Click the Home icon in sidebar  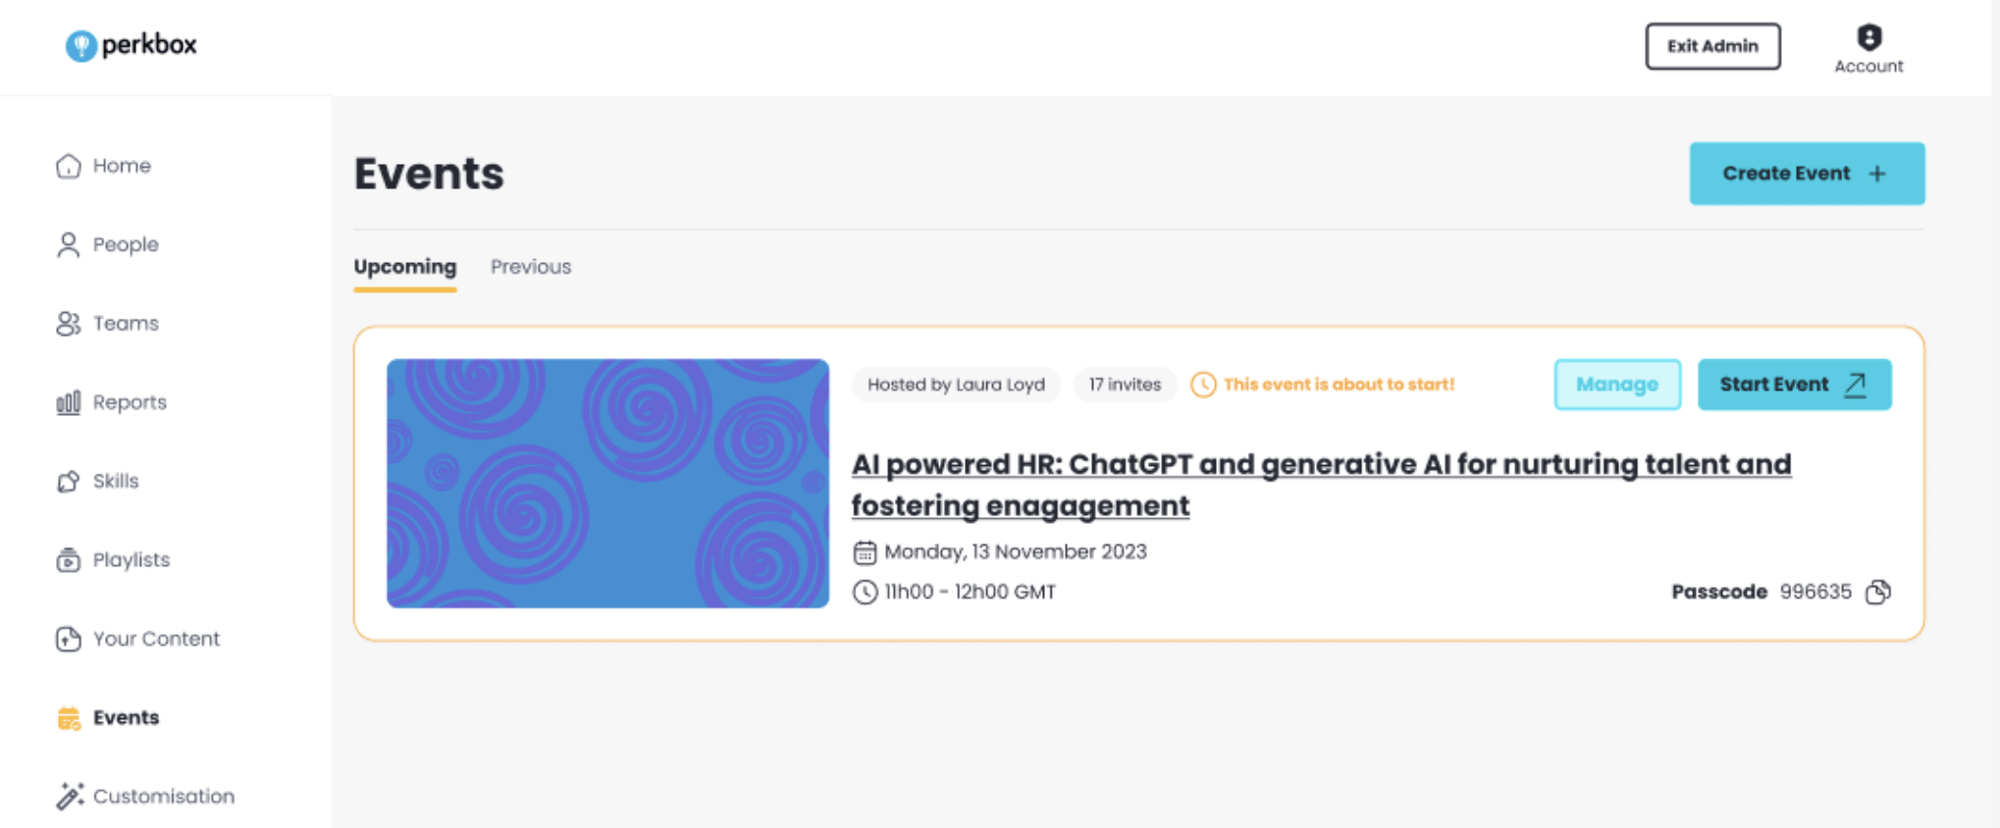68,166
